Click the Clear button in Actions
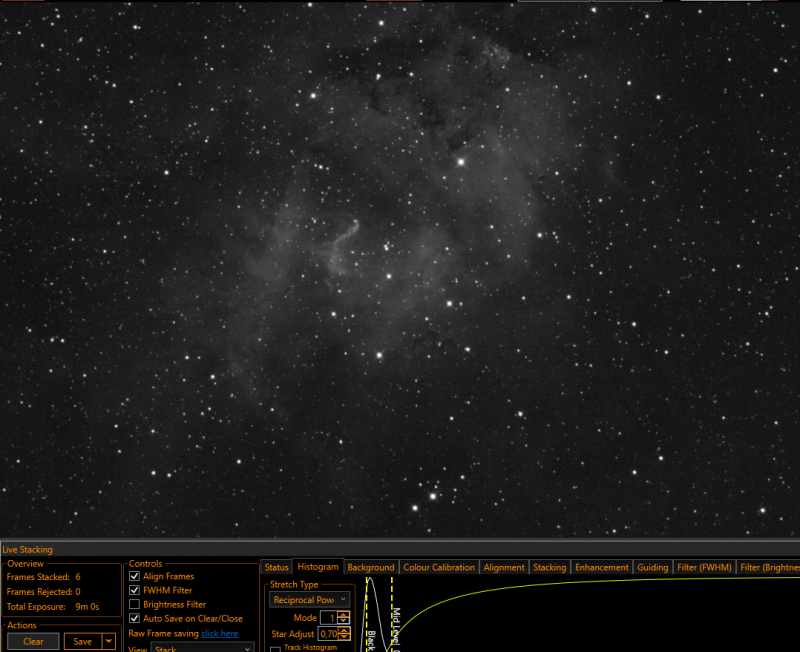800x652 pixels. [x=34, y=641]
